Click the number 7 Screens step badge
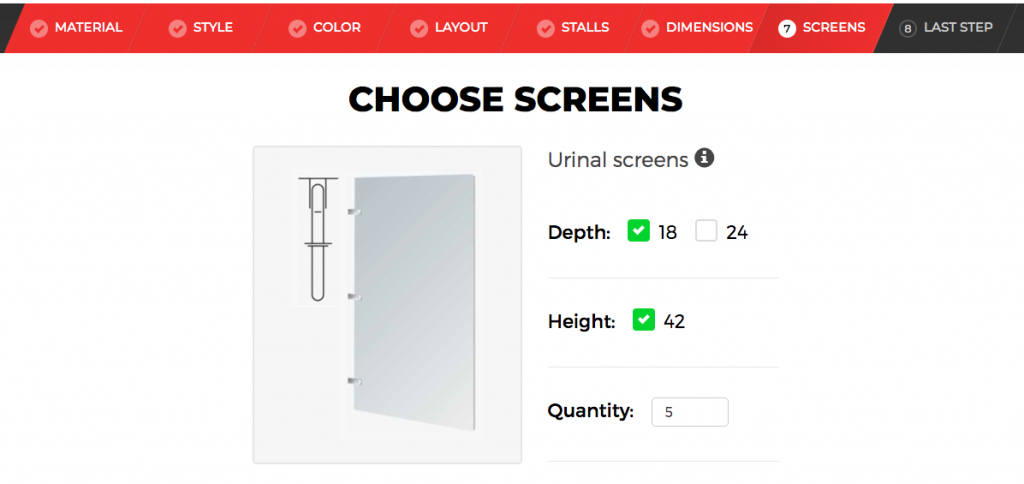Image resolution: width=1024 pixels, height=484 pixels. pos(787,28)
